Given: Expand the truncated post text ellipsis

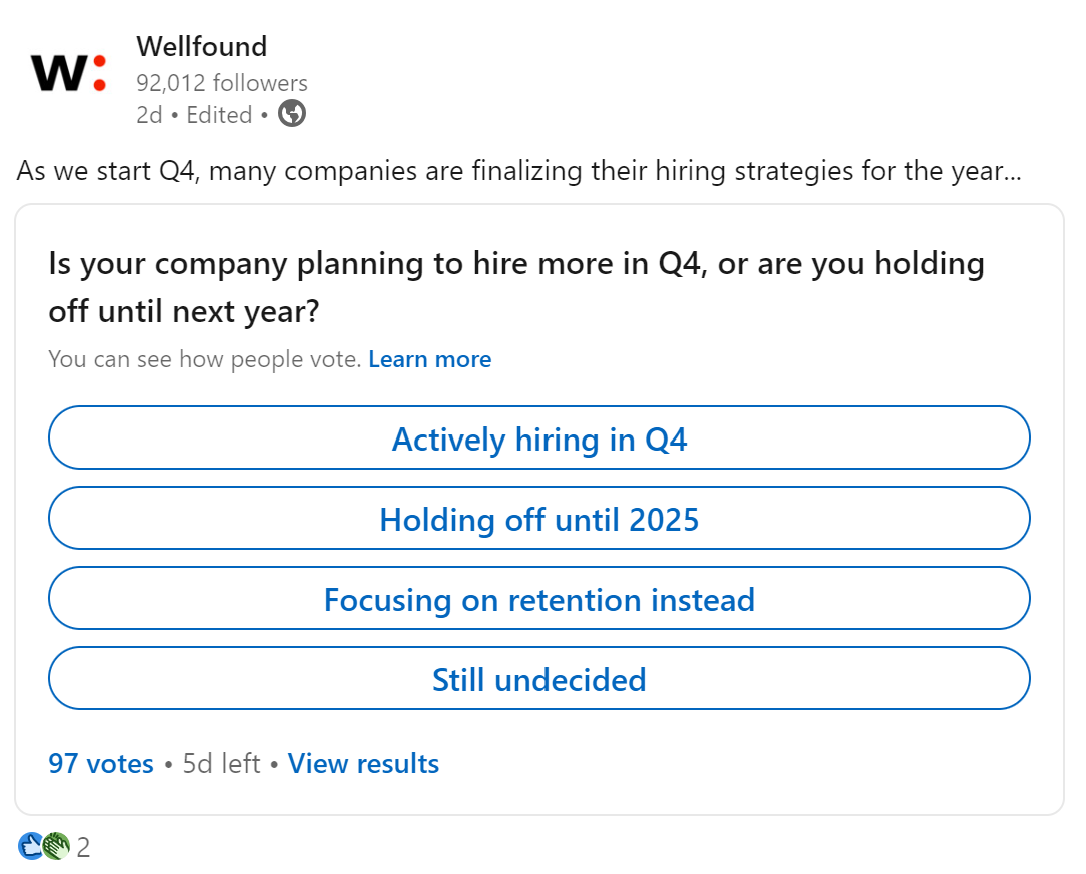Looking at the screenshot, I should pyautogui.click(x=1011, y=171).
